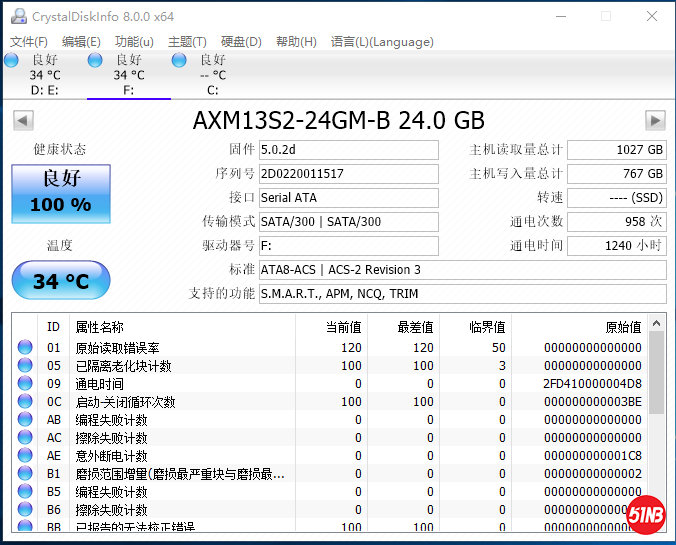Image resolution: width=676 pixels, height=545 pixels.
Task: Click status orb for attribute AE unexpected power loss
Action: pos(25,456)
